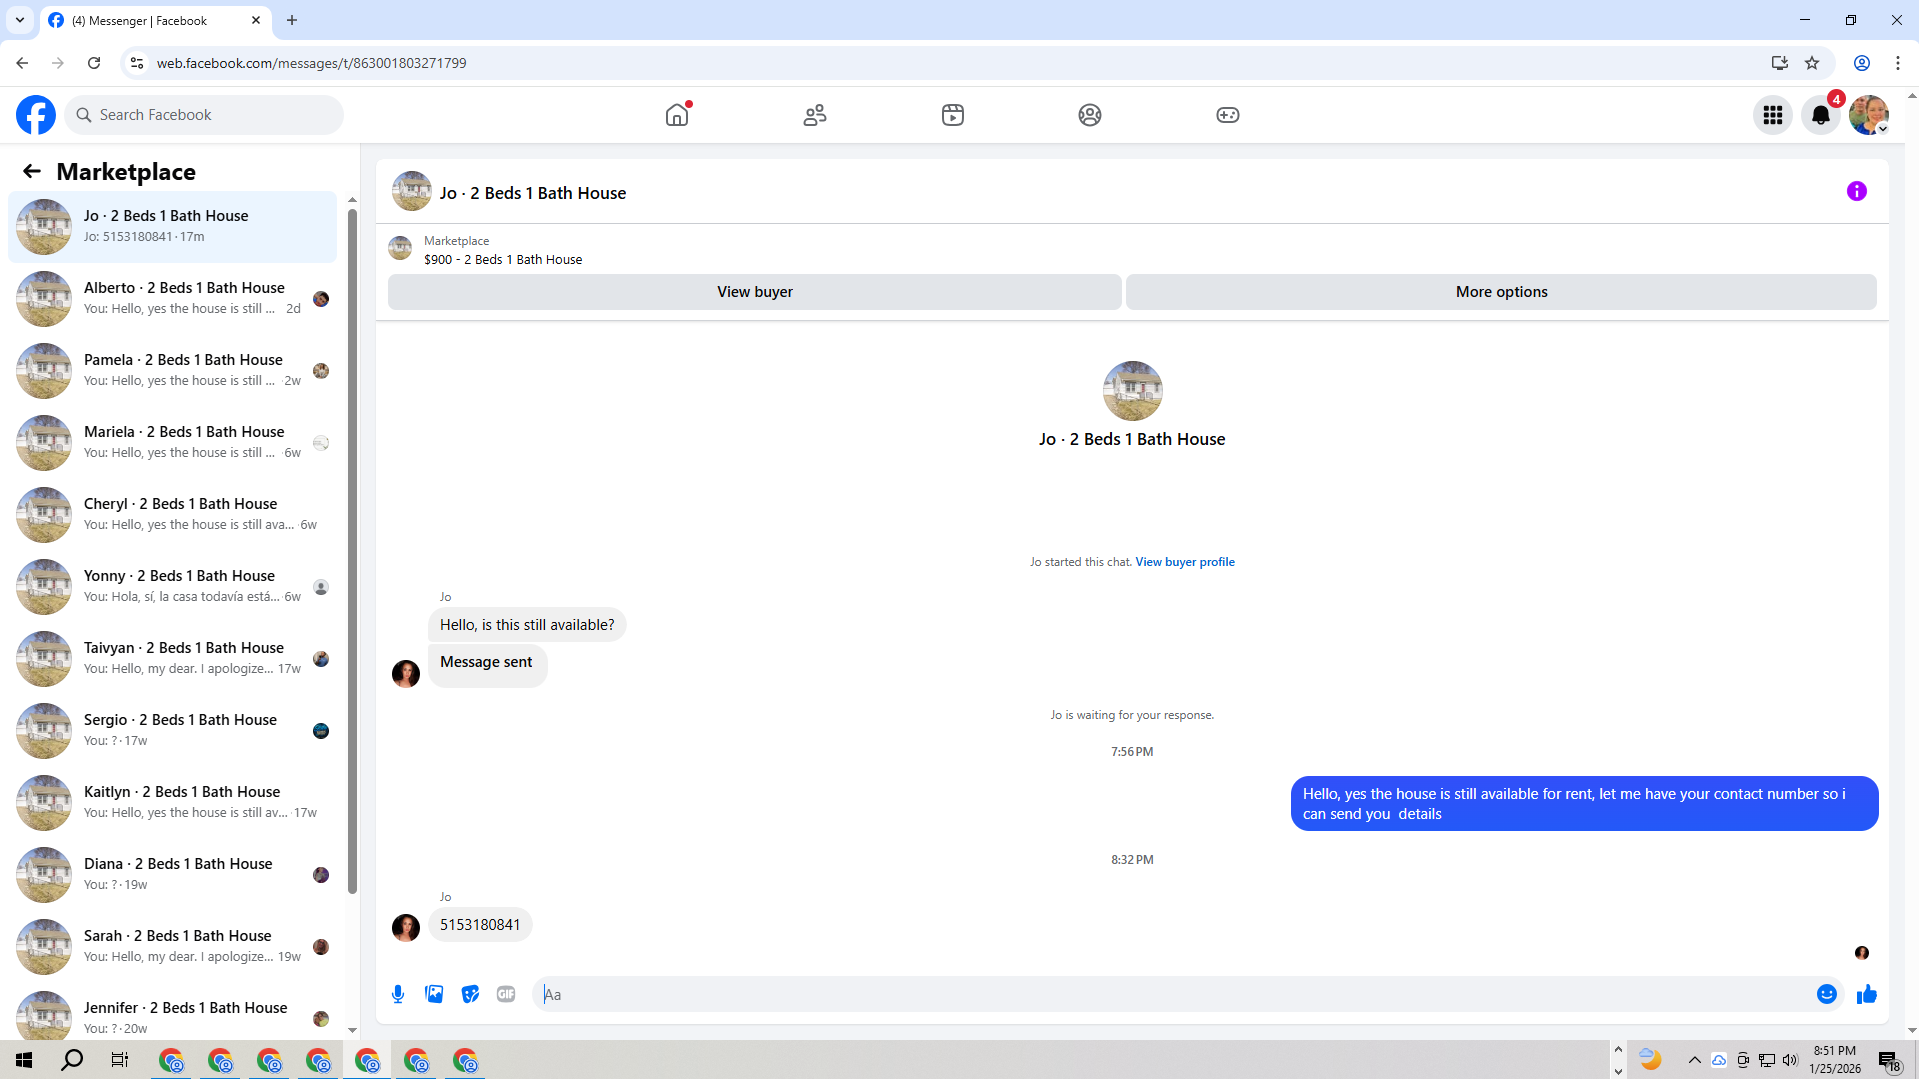Click the back arrow beside Marketplace
The width and height of the screenshot is (1919, 1079).
[32, 172]
